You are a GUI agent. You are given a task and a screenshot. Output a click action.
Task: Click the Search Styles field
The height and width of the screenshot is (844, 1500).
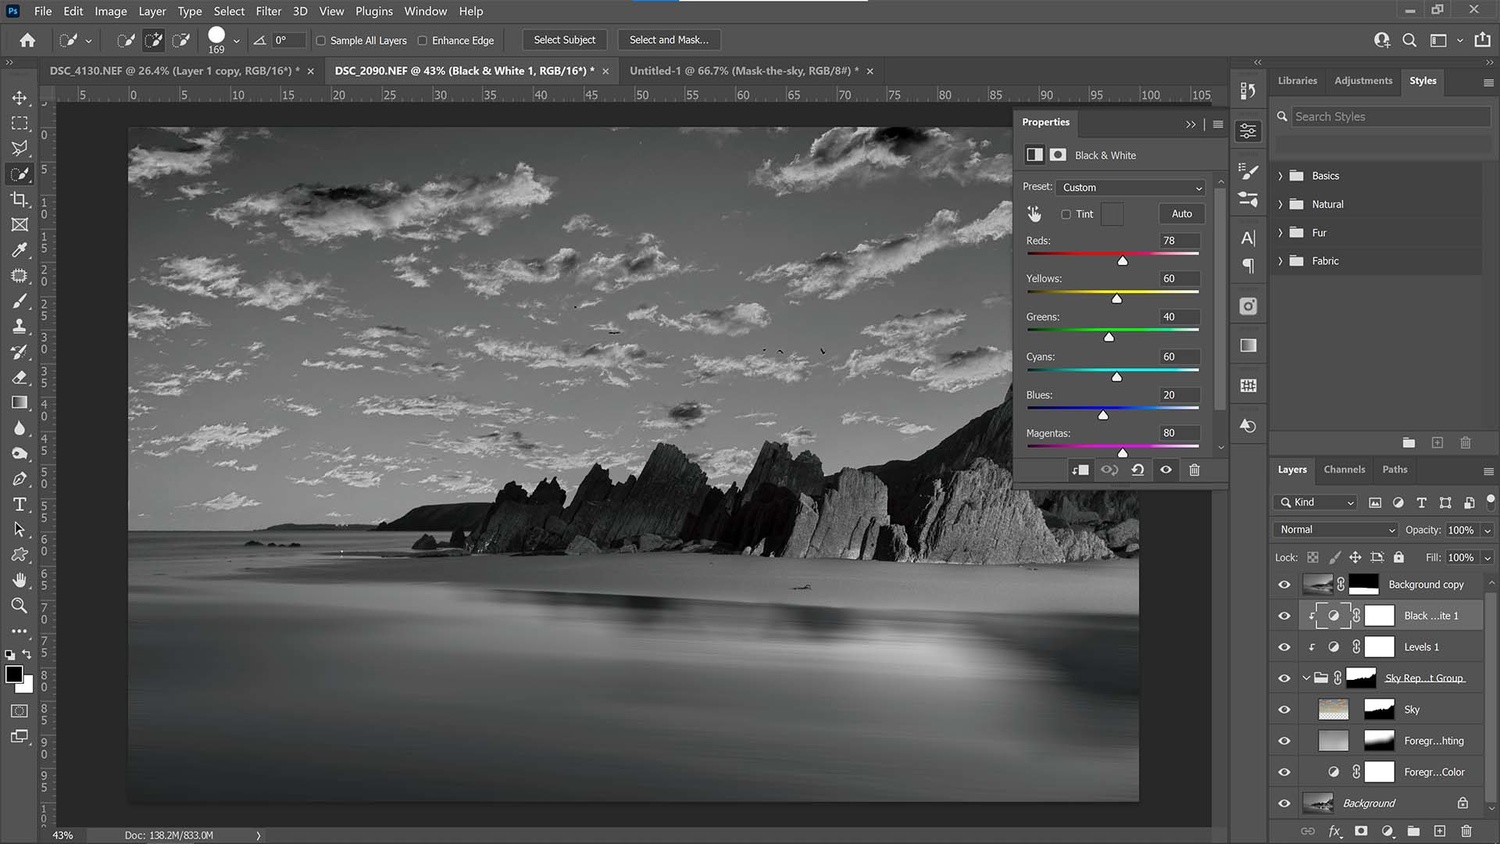(1390, 116)
